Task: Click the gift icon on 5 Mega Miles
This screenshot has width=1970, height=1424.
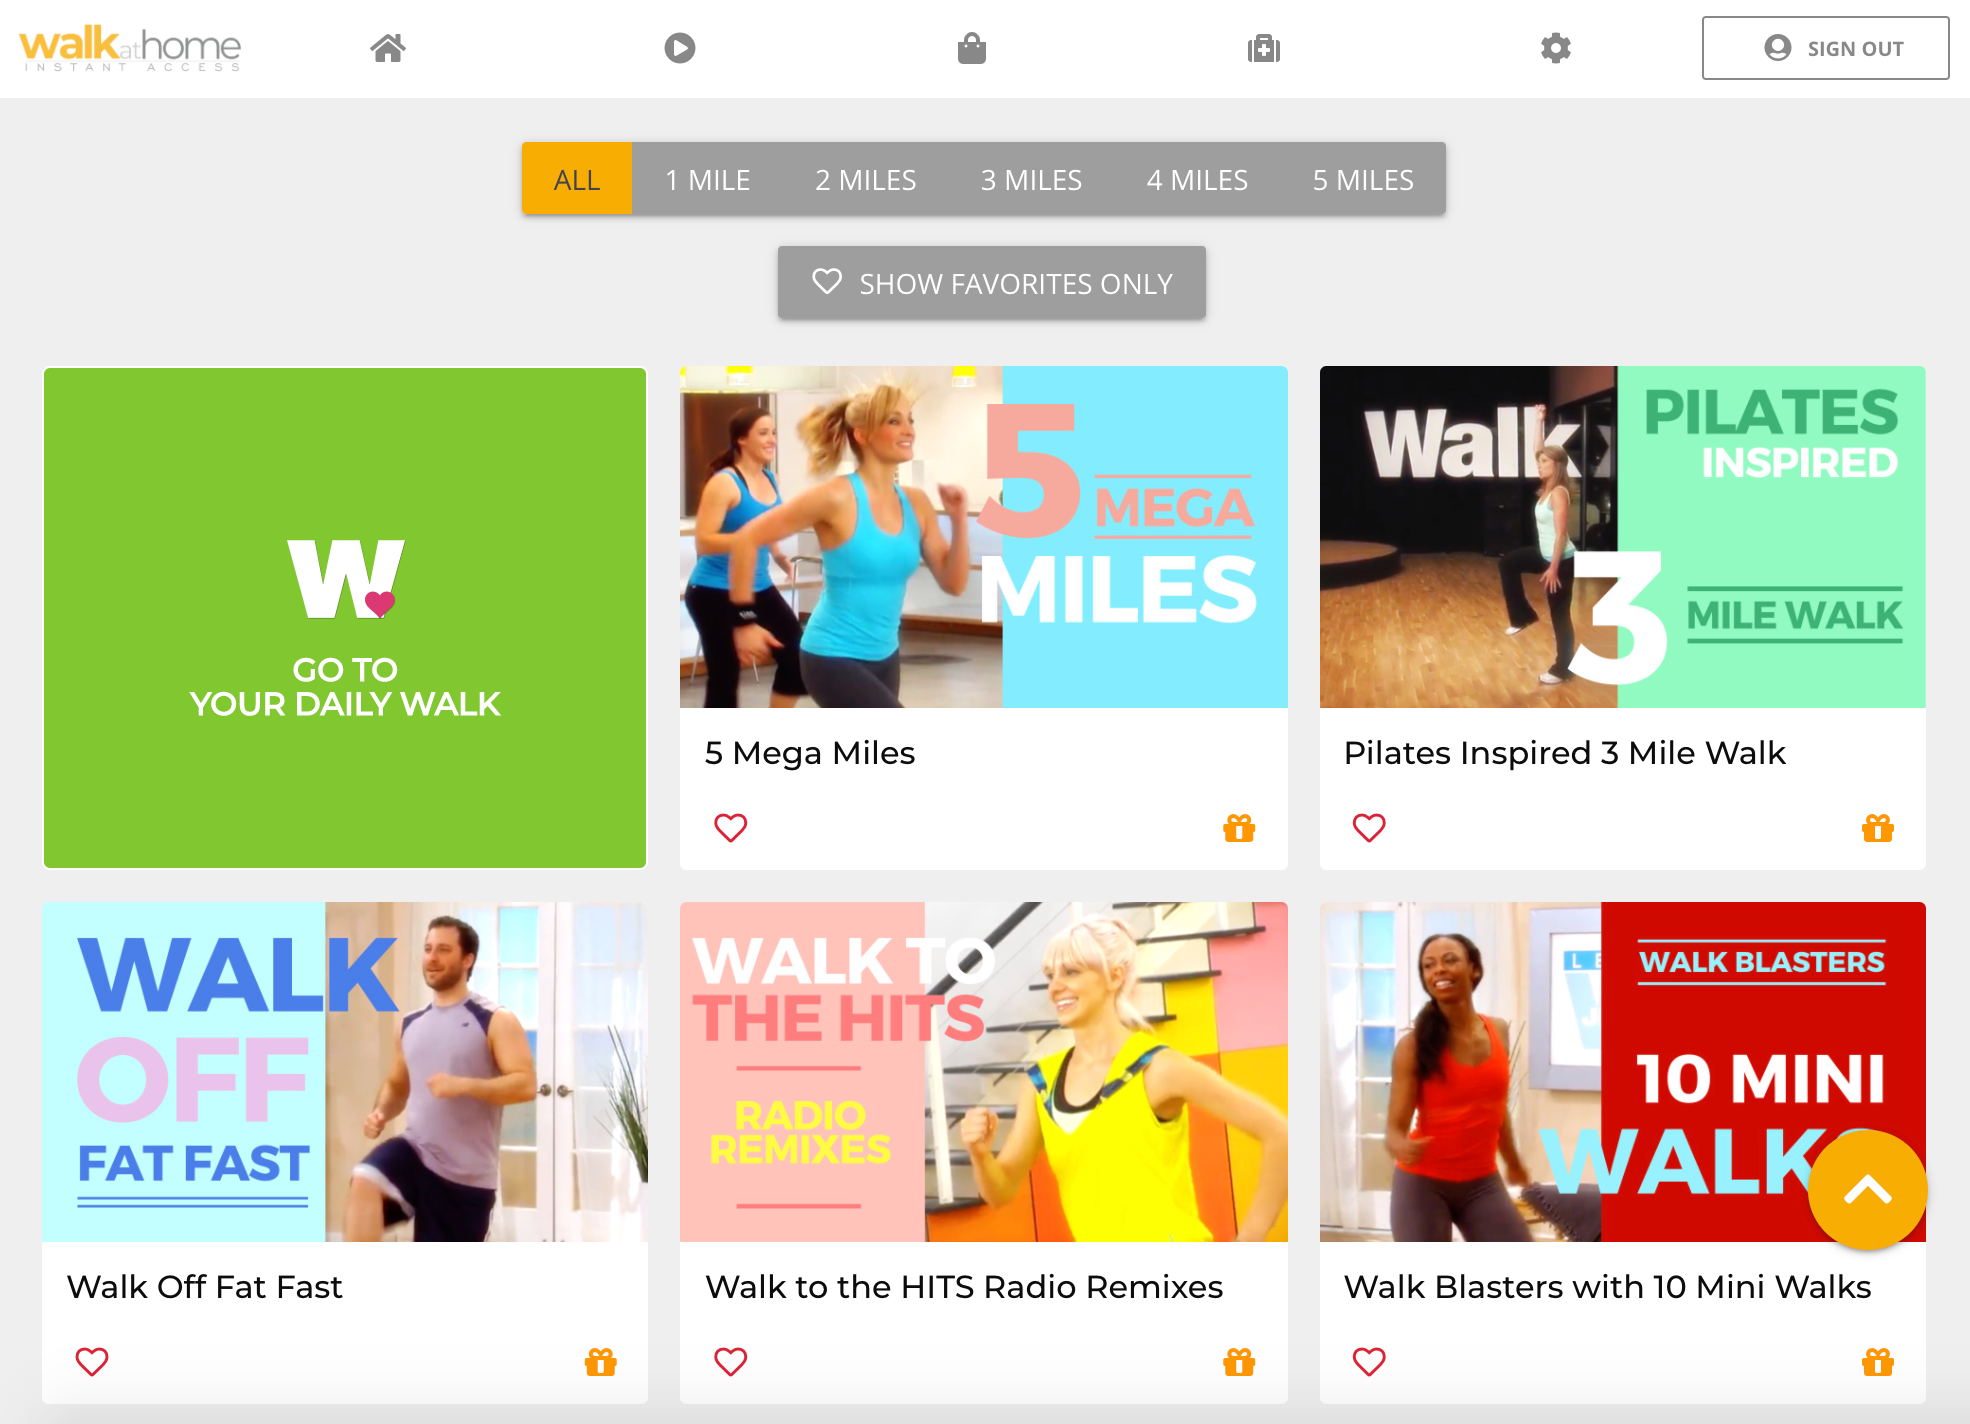Action: pos(1239,828)
